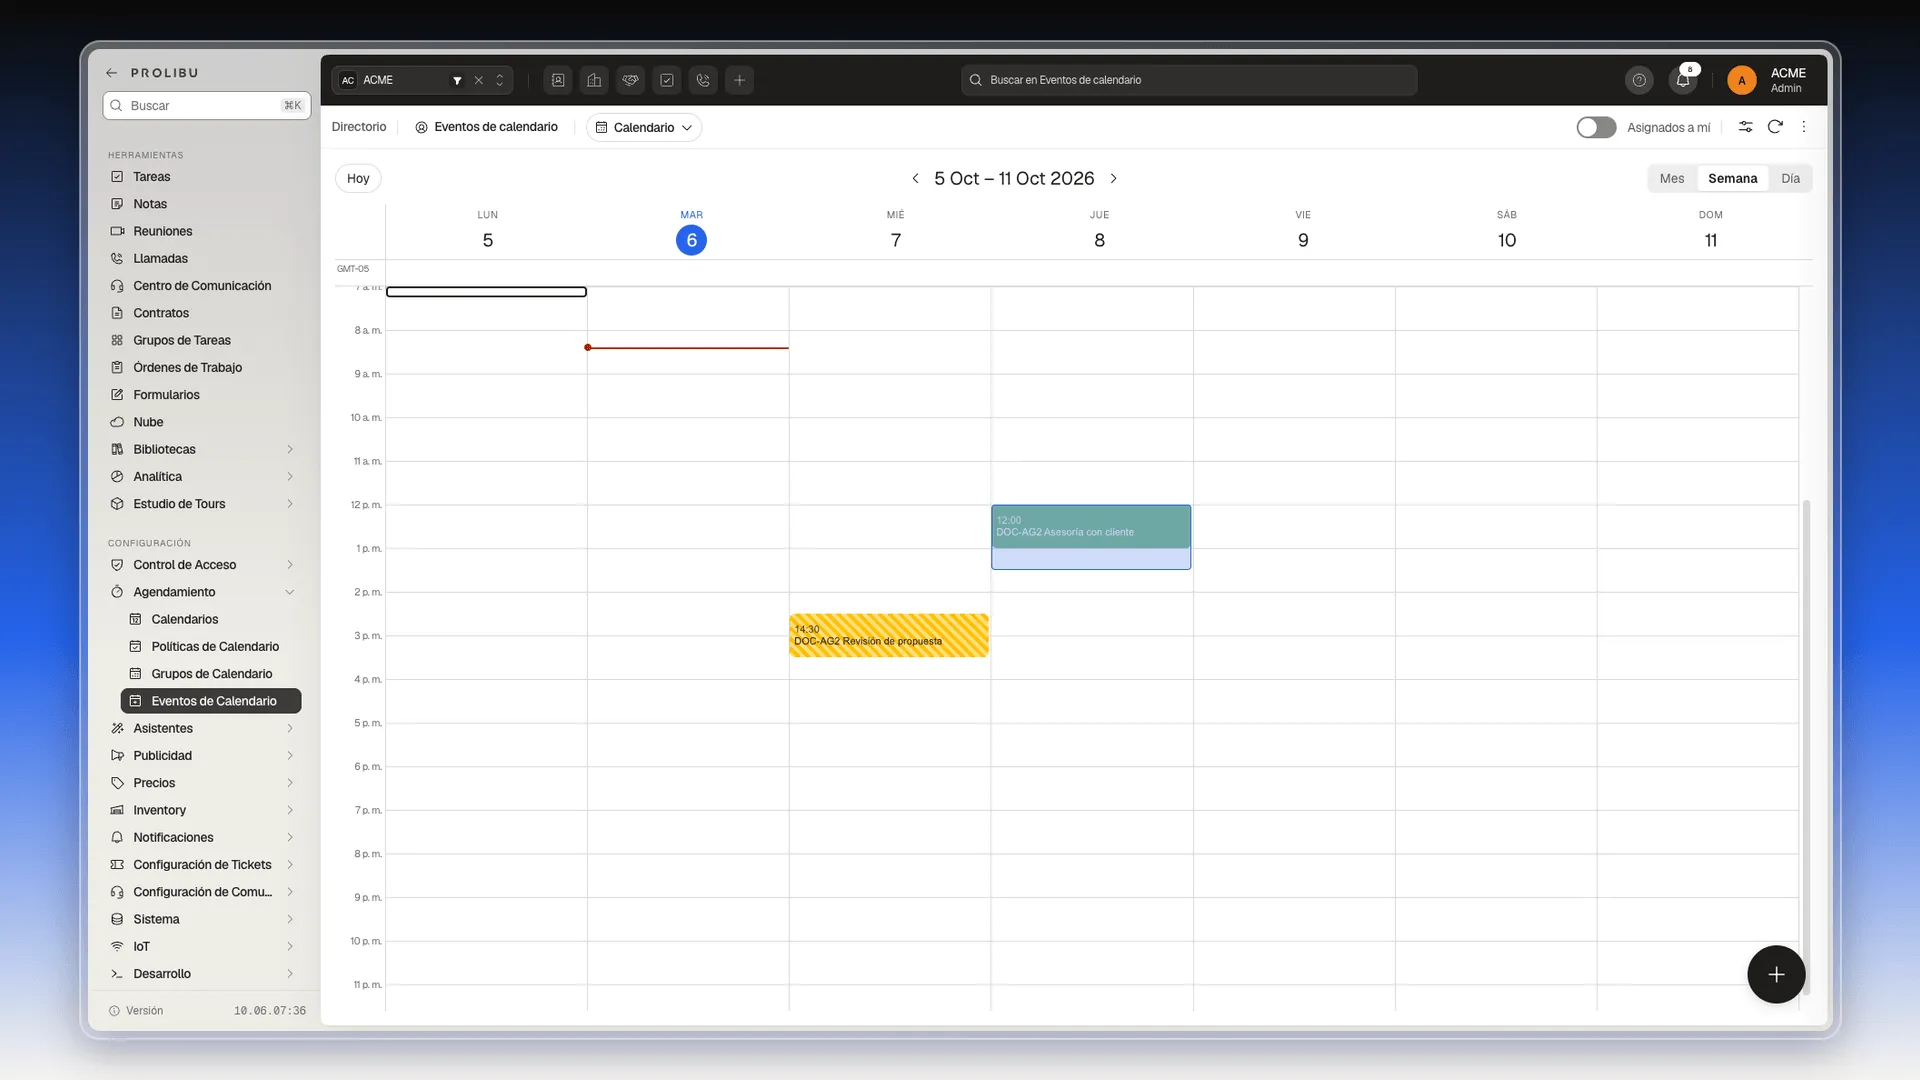Open the three-dot more options menu
The image size is (1920, 1080).
coord(1804,127)
